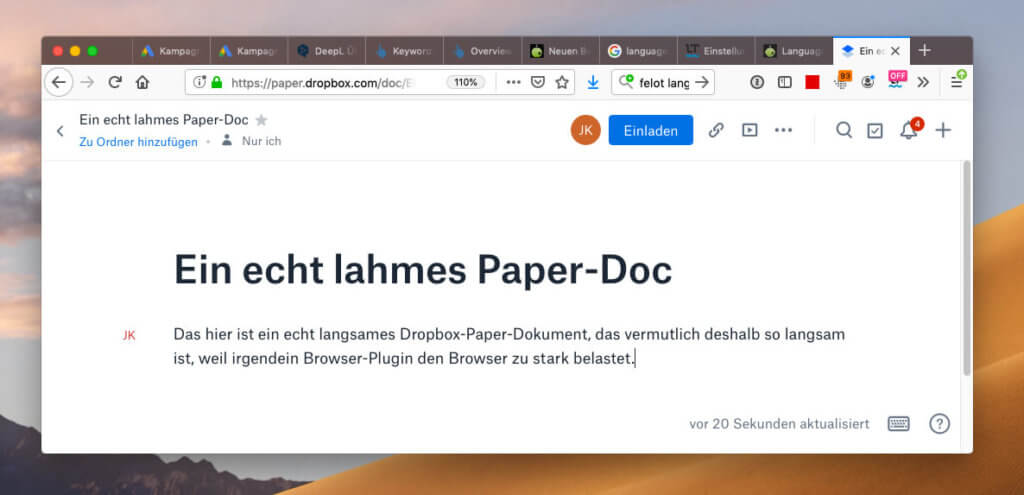
Task: Star the document next to its title
Action: (262, 120)
